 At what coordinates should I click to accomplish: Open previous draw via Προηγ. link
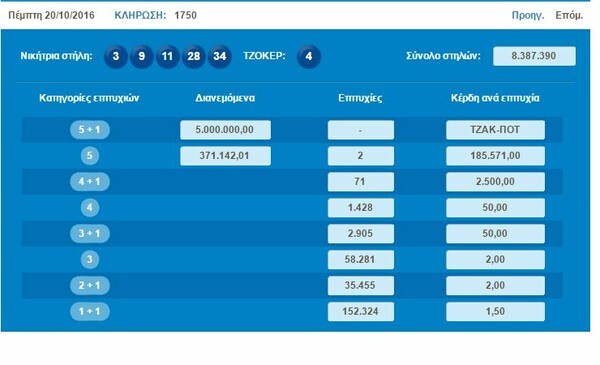click(528, 15)
